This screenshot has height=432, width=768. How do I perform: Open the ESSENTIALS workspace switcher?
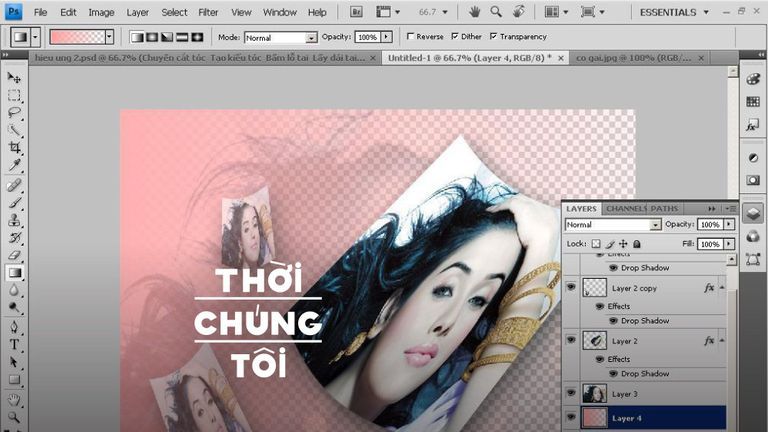[674, 12]
